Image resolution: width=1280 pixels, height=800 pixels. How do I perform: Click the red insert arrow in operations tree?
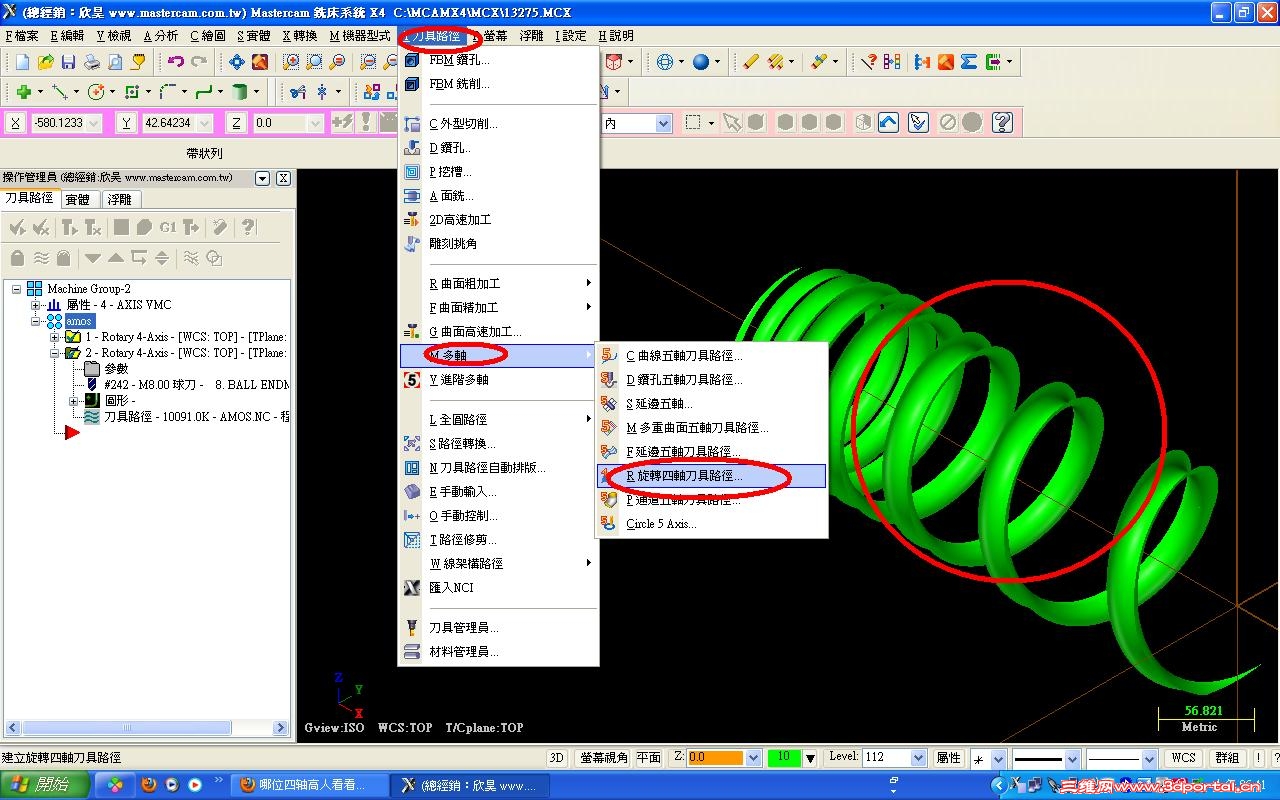tap(72, 433)
